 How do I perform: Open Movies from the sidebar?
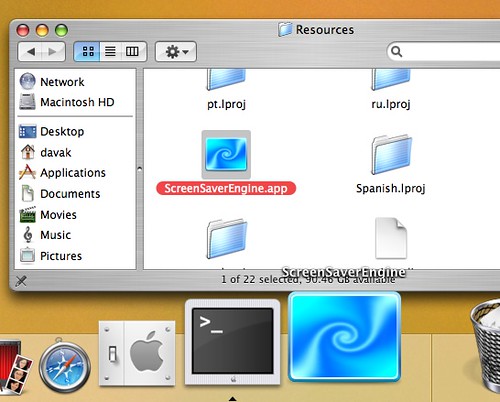point(48,215)
